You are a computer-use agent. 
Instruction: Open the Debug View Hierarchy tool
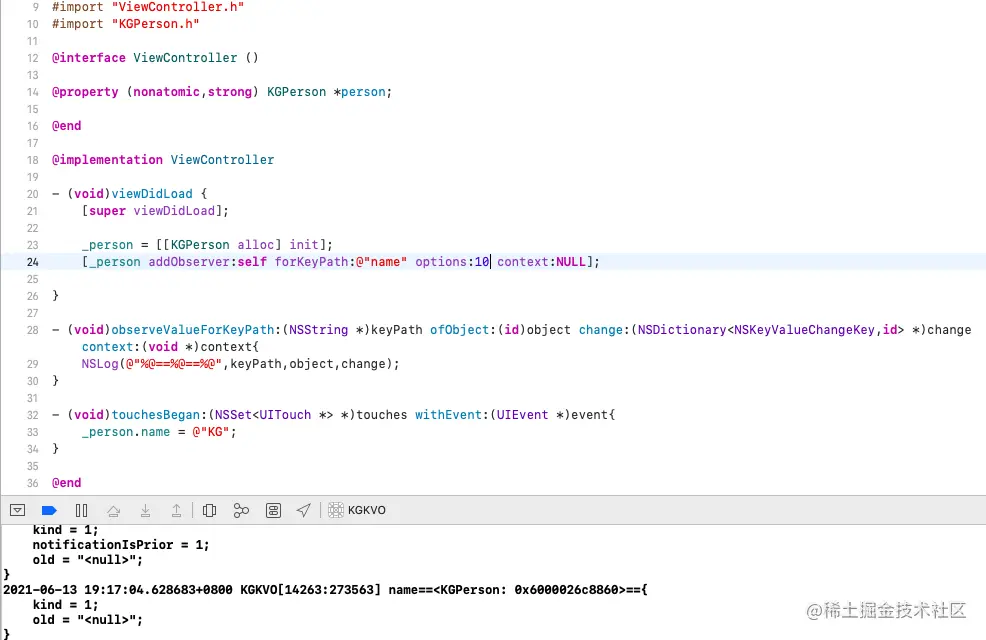pyautogui.click(x=209, y=510)
